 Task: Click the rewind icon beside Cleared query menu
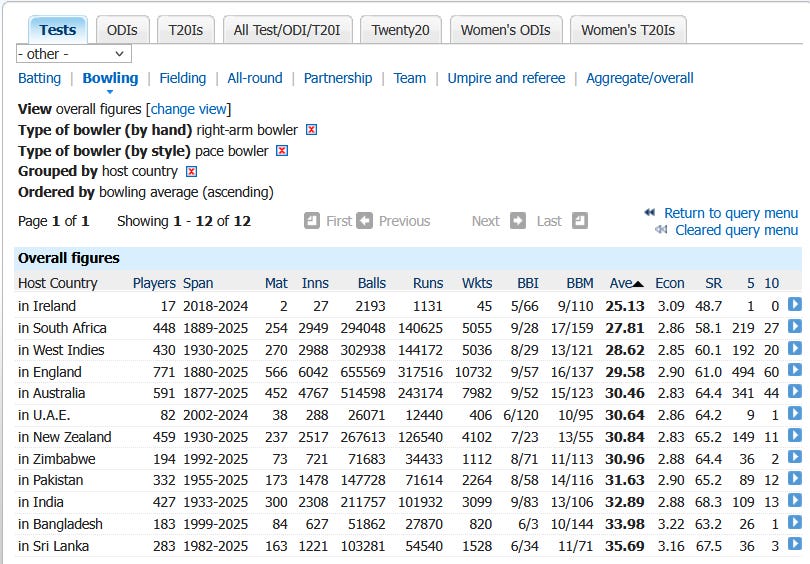(x=661, y=229)
